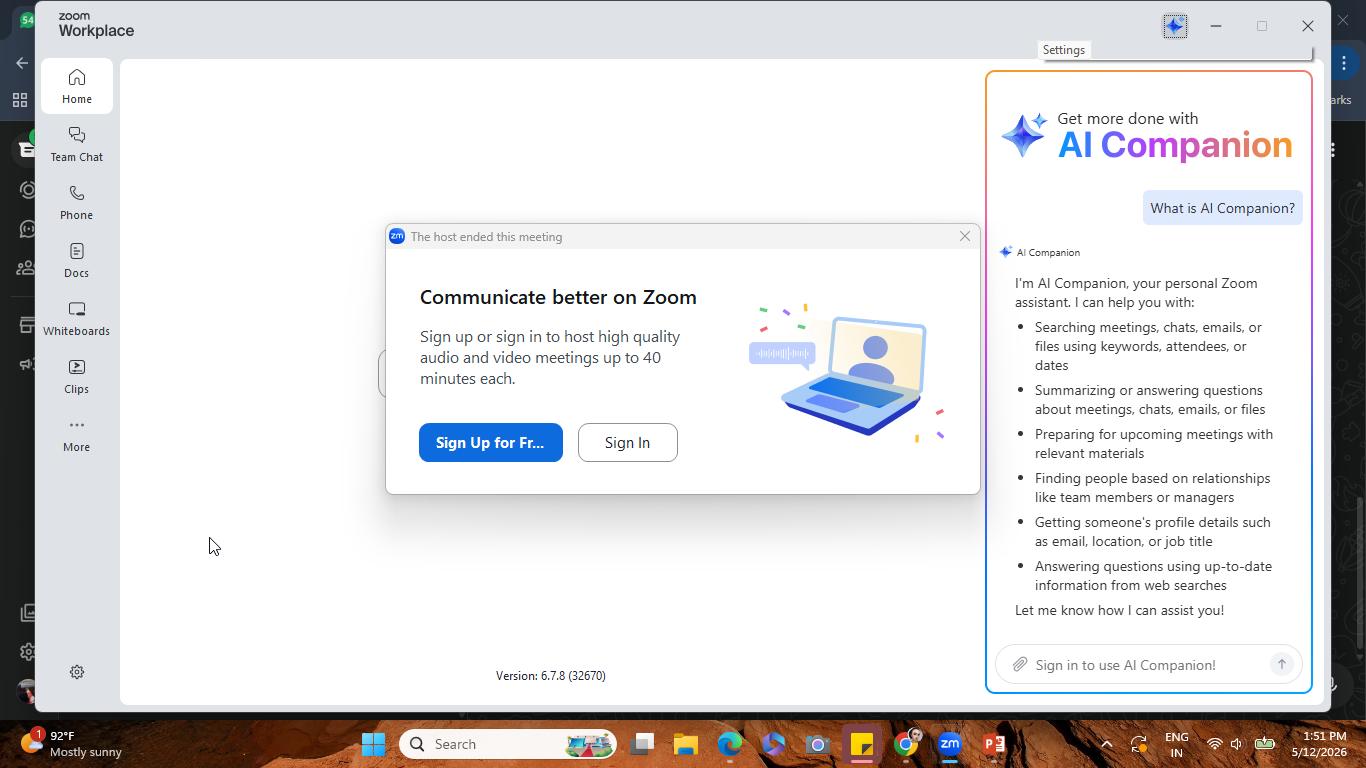
Task: Click the 'Let me know how I can assist you!' text
Action: click(1119, 610)
